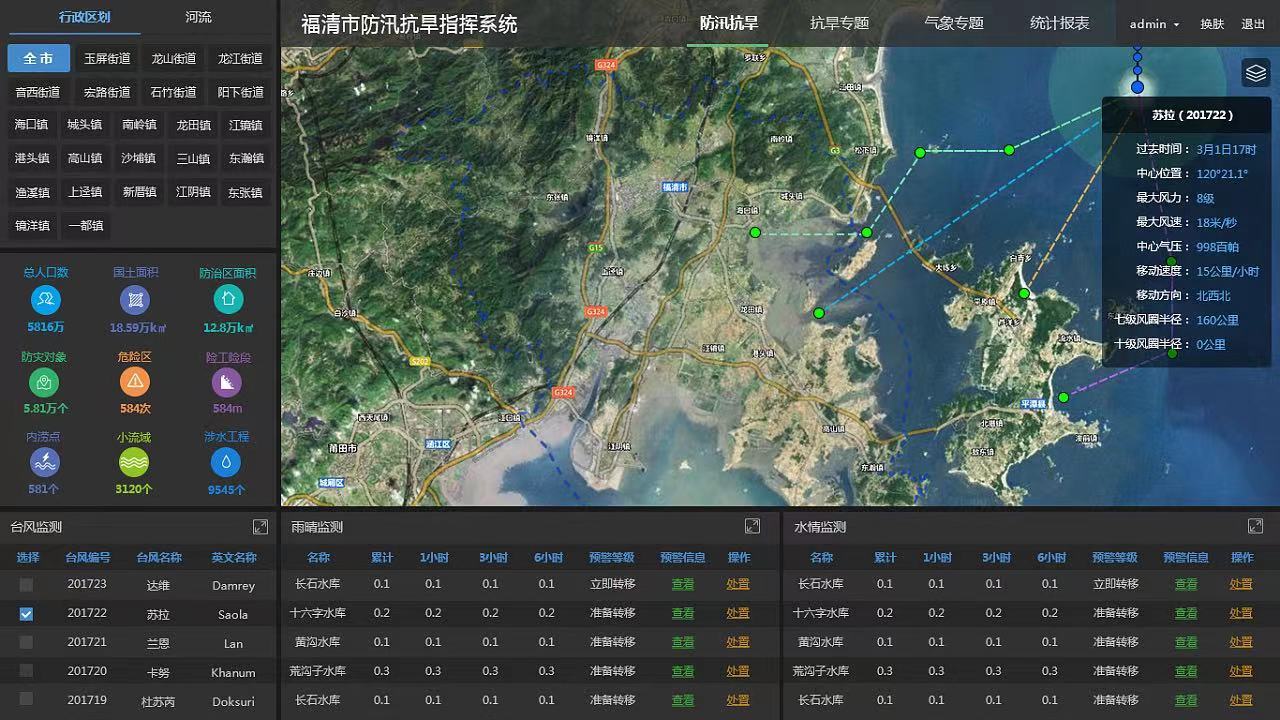
Task: Select the 国土面积 land area icon
Action: click(134, 298)
